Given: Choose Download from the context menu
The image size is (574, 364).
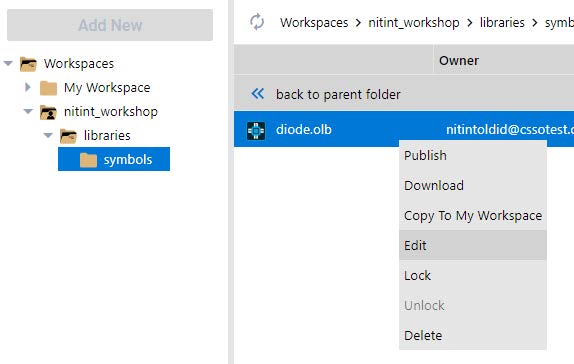Looking at the screenshot, I should pyautogui.click(x=473, y=185).
